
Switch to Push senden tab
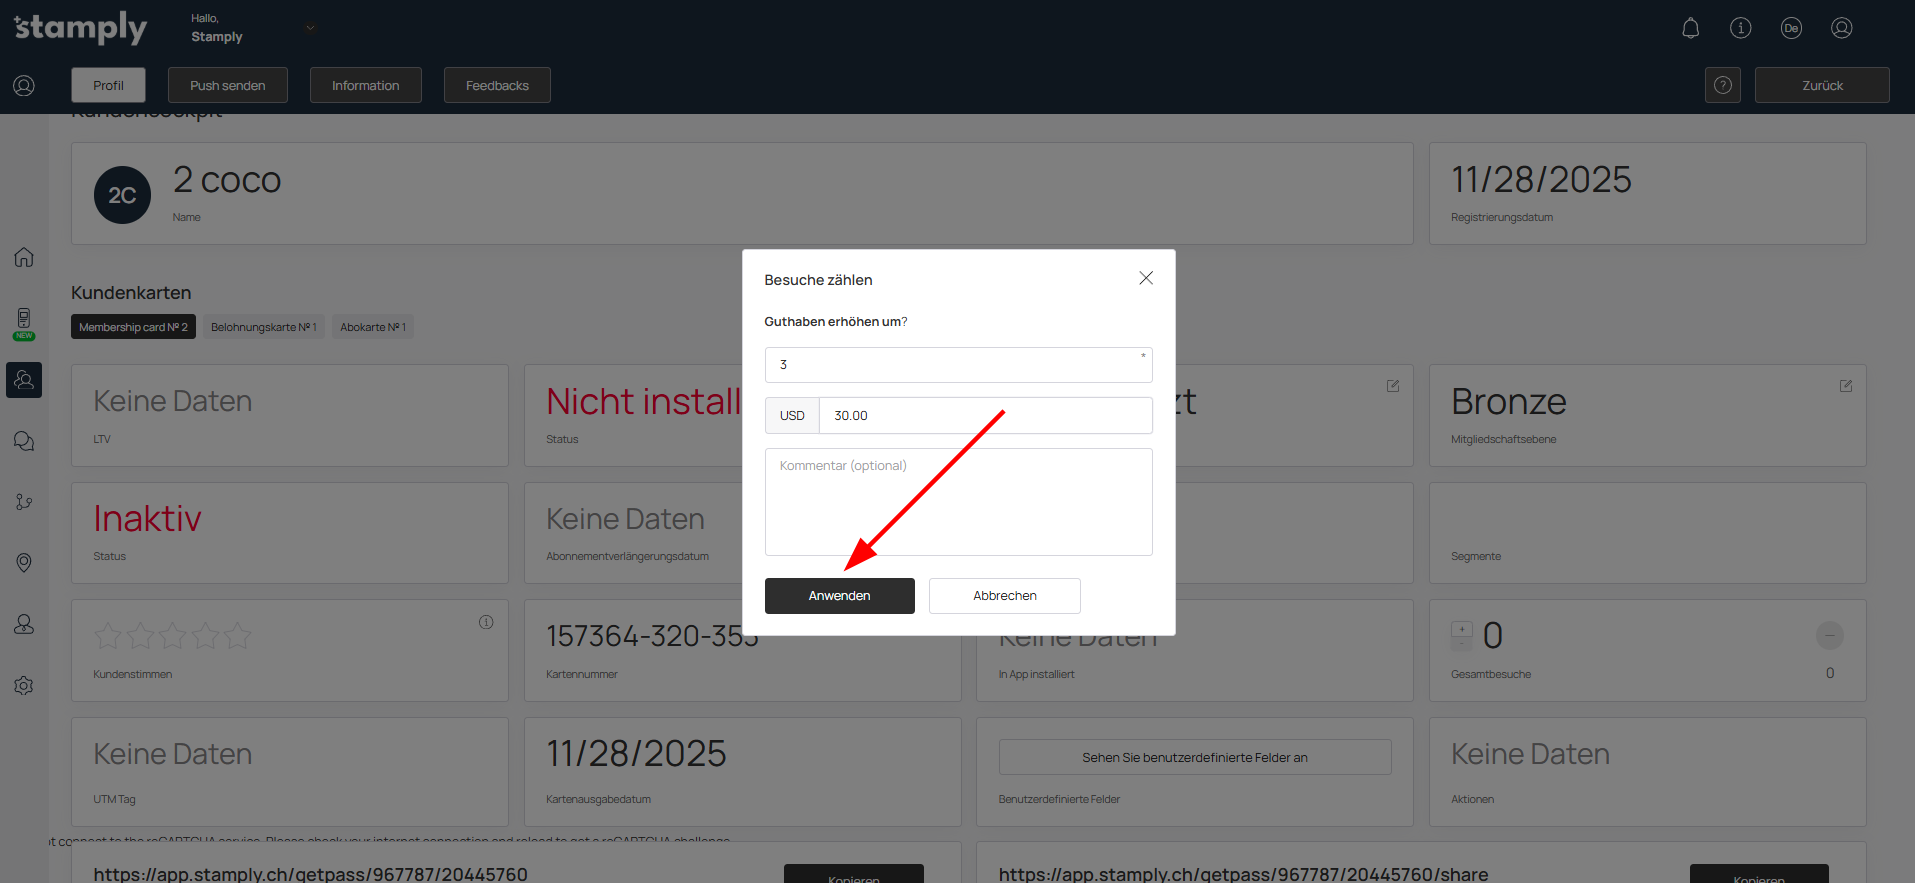[x=227, y=85]
